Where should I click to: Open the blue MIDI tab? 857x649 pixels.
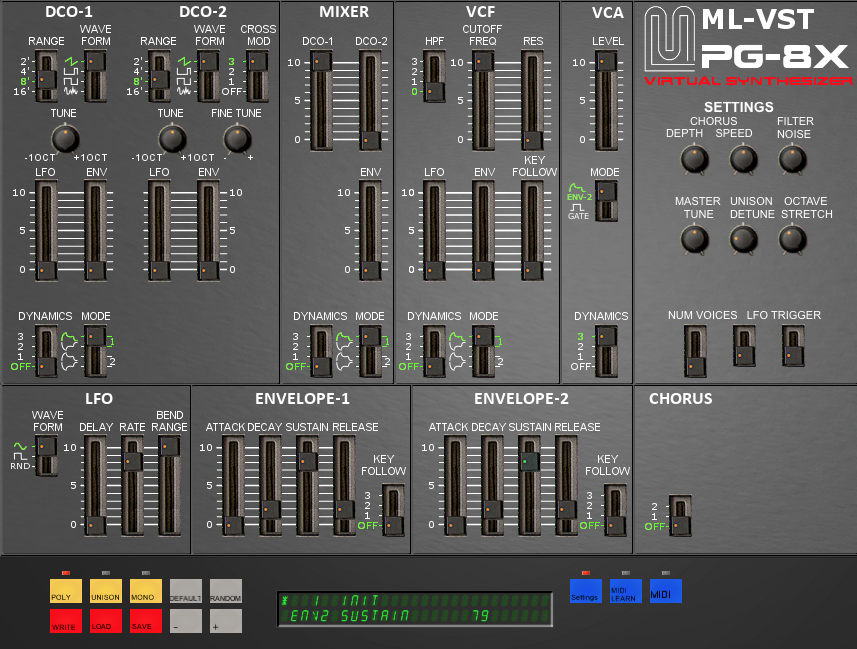point(666,590)
